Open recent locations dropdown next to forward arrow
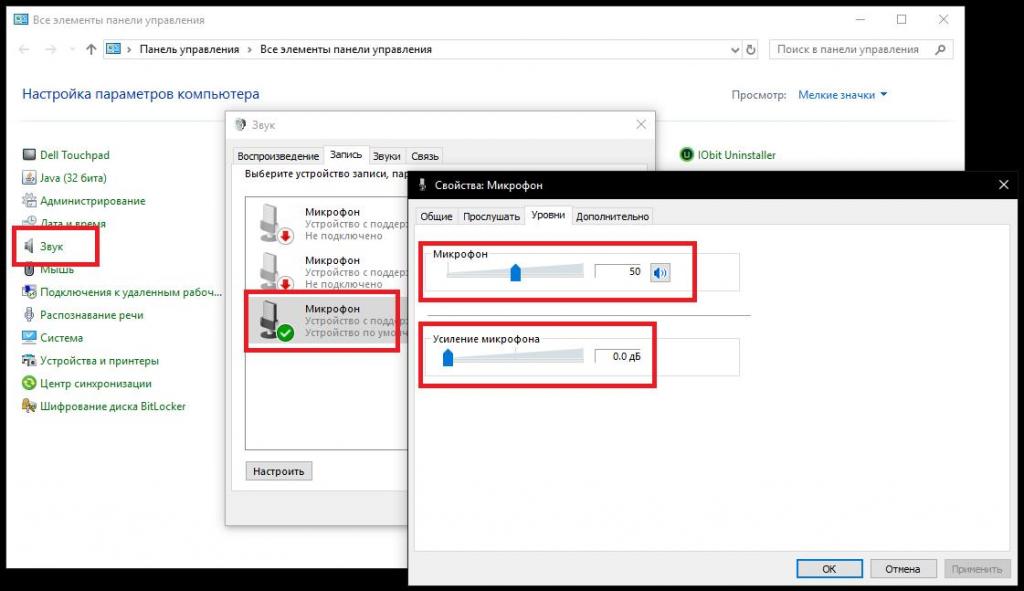 coord(72,50)
